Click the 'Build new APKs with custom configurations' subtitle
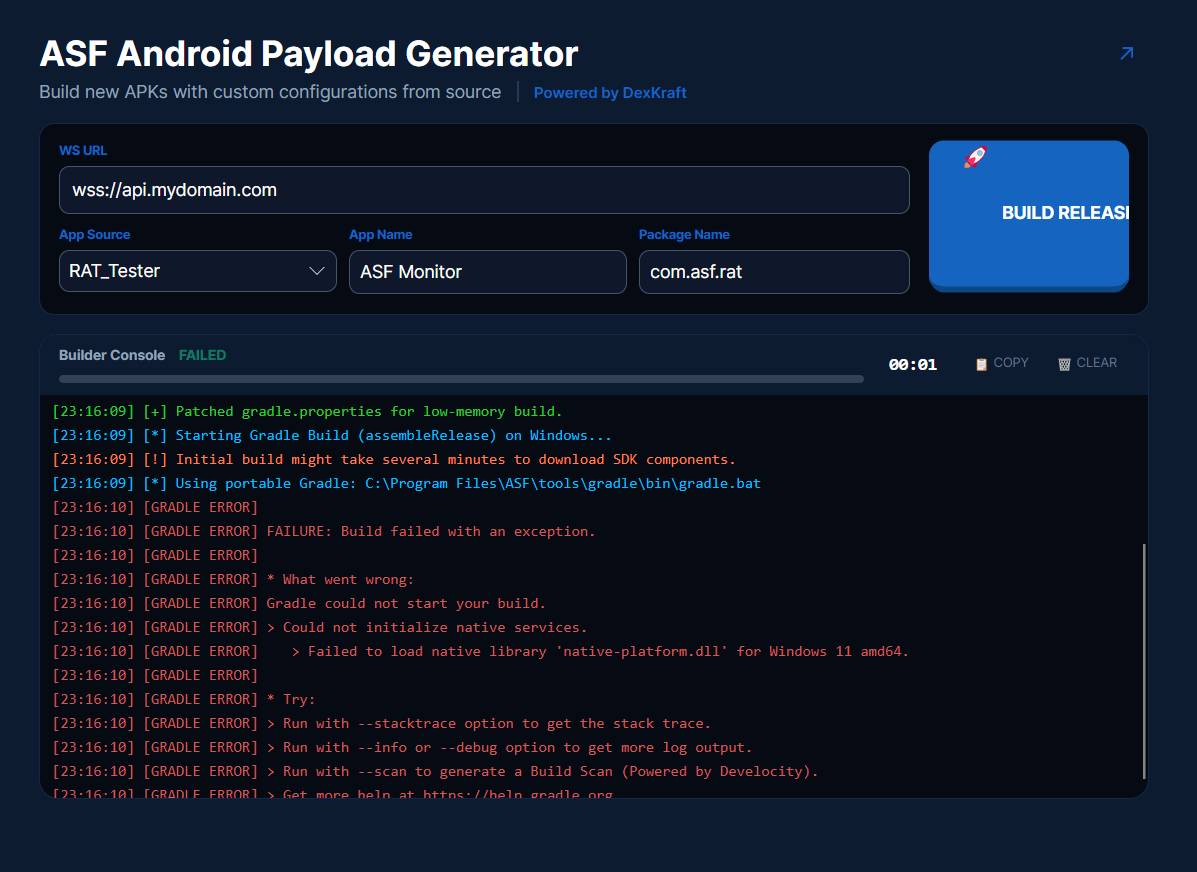 (x=270, y=92)
